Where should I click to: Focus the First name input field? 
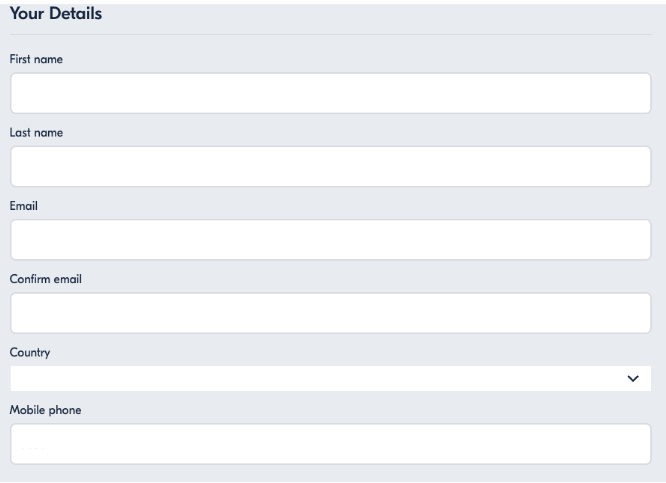tap(330, 93)
